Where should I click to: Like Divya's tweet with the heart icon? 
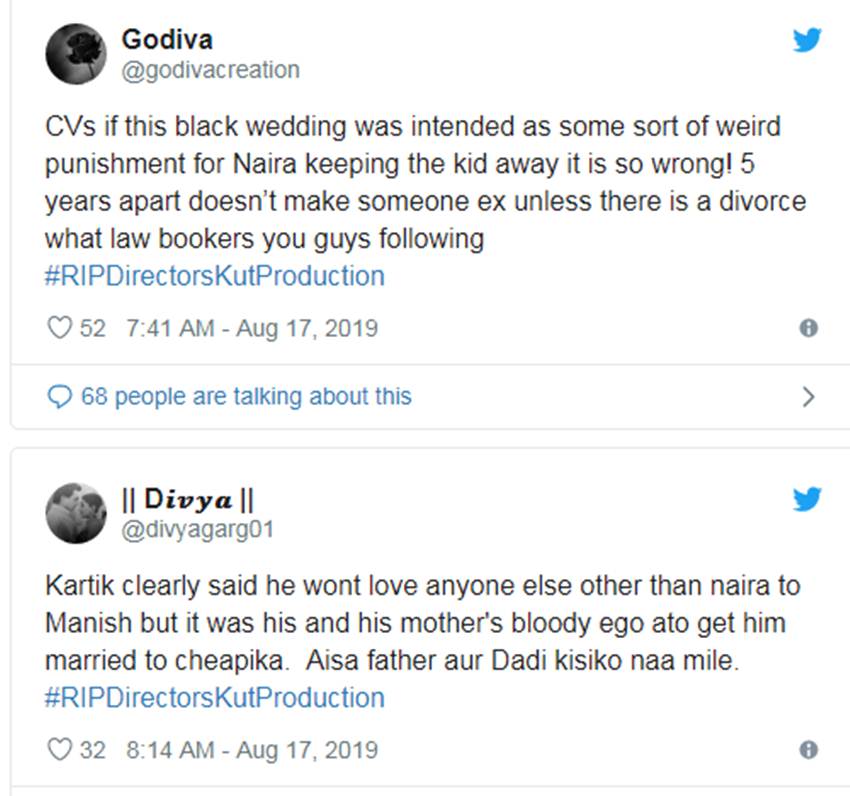pos(61,749)
